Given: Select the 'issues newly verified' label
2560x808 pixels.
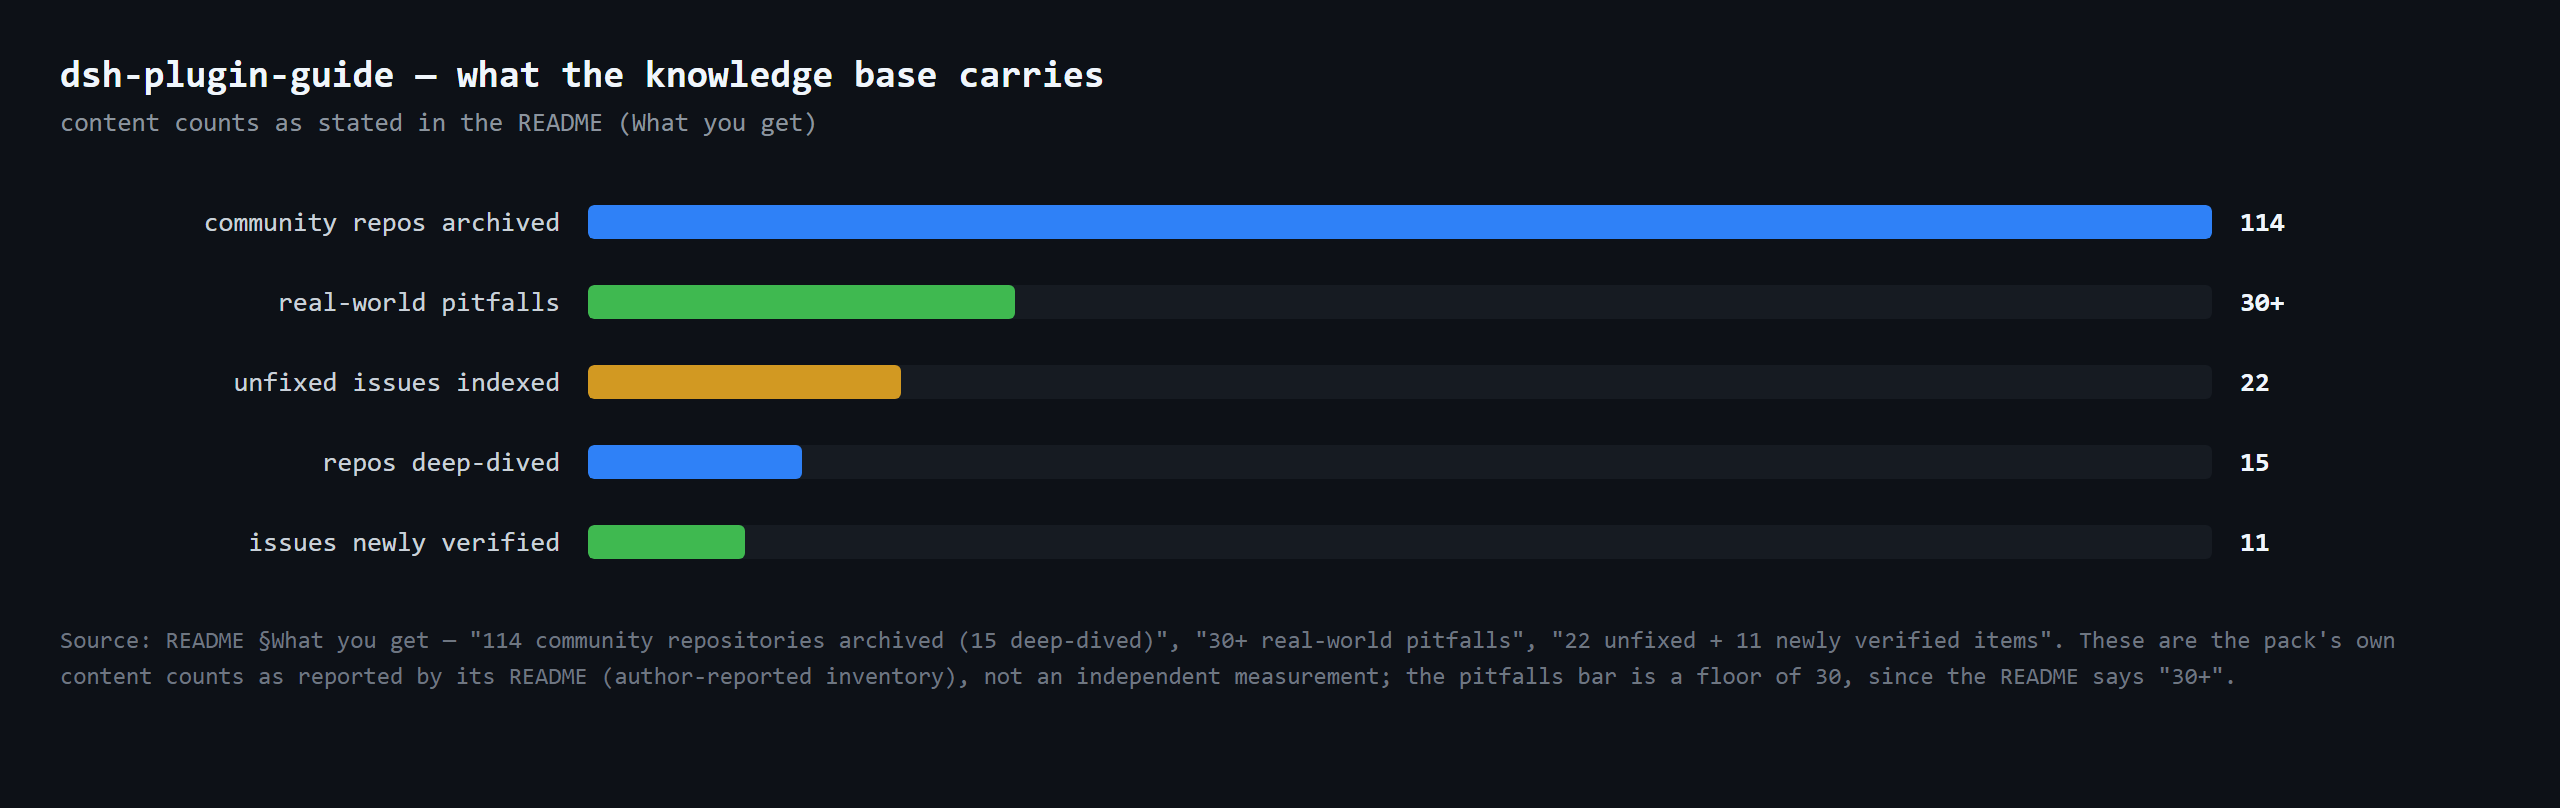Looking at the screenshot, I should [x=404, y=543].
